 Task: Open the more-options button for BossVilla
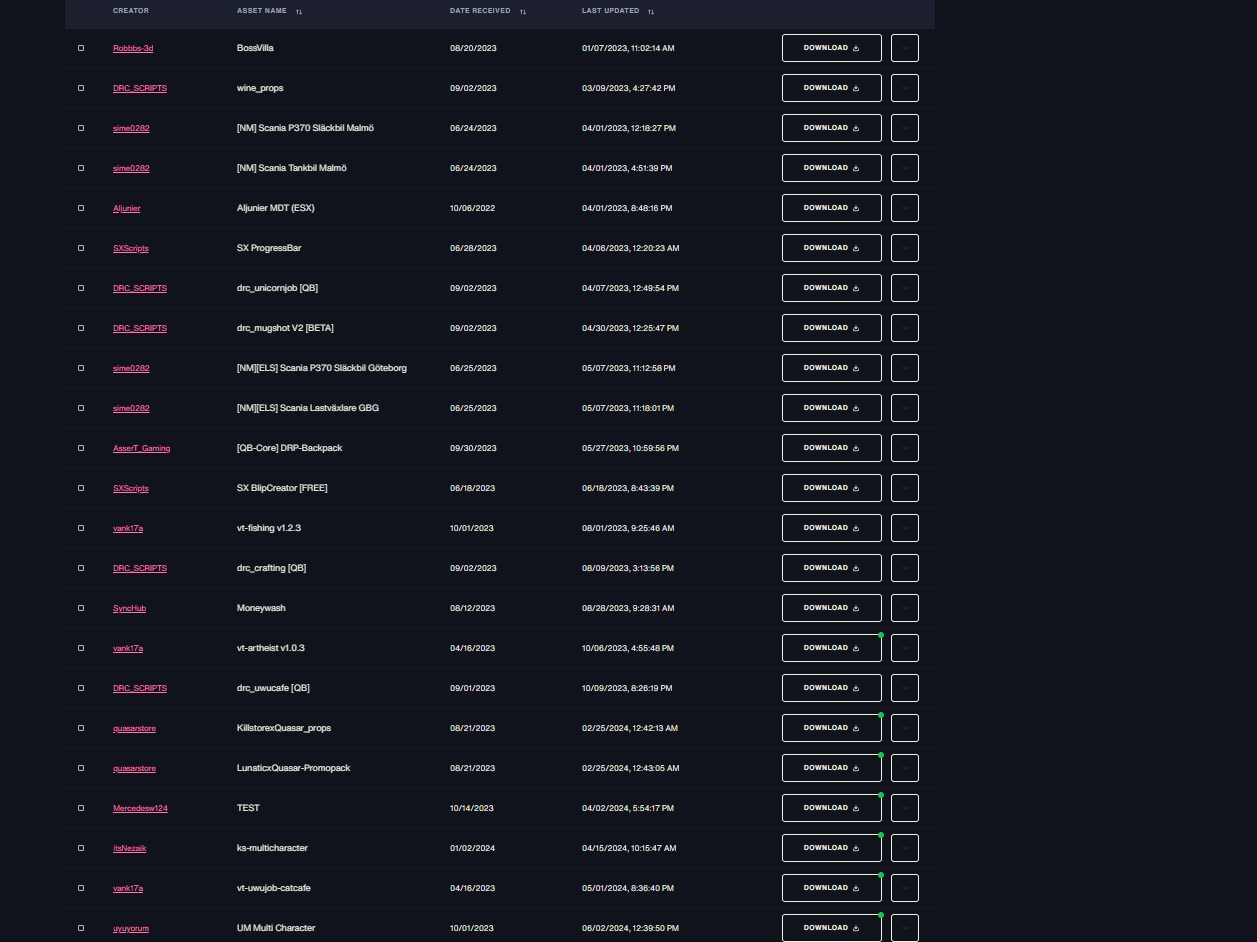[904, 48]
